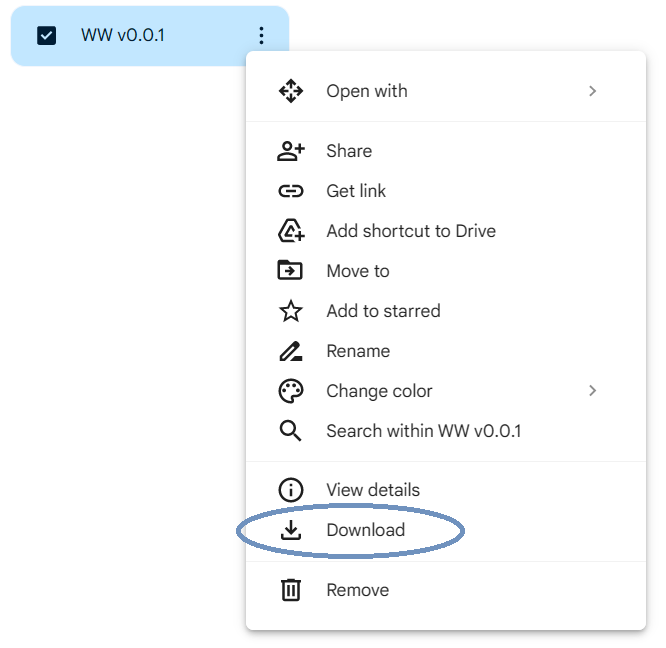666x648 pixels.
Task: Click the View details info icon
Action: [x=290, y=490]
